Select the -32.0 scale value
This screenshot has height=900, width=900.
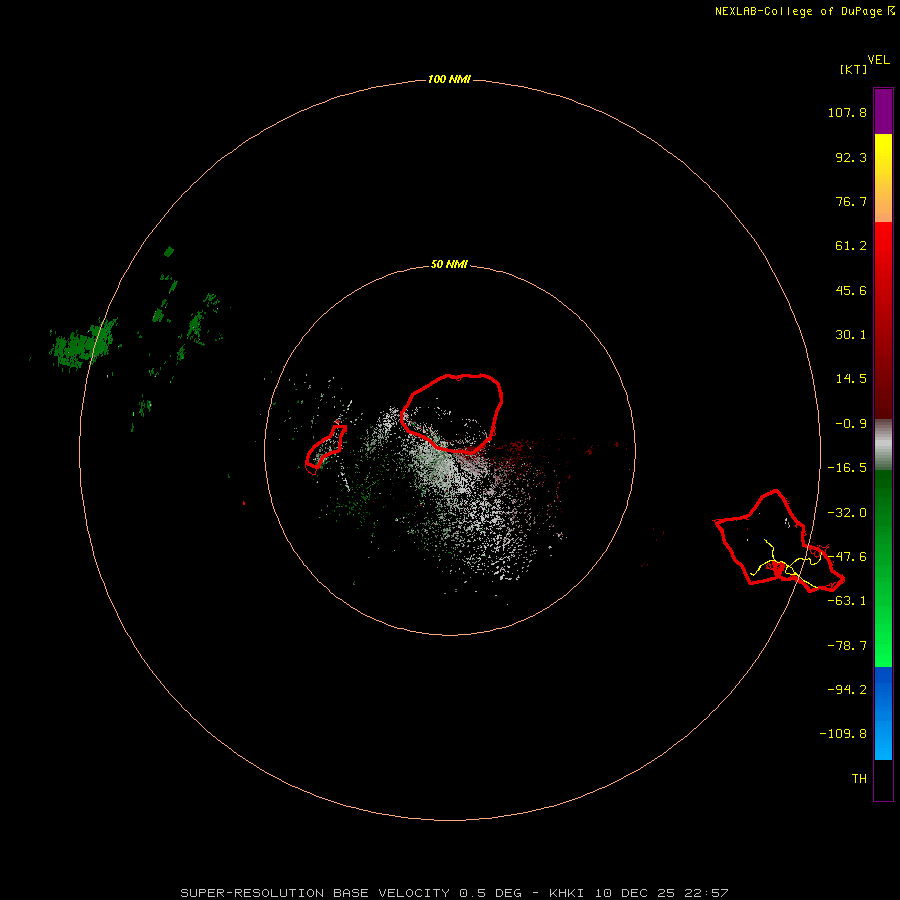pos(847,513)
